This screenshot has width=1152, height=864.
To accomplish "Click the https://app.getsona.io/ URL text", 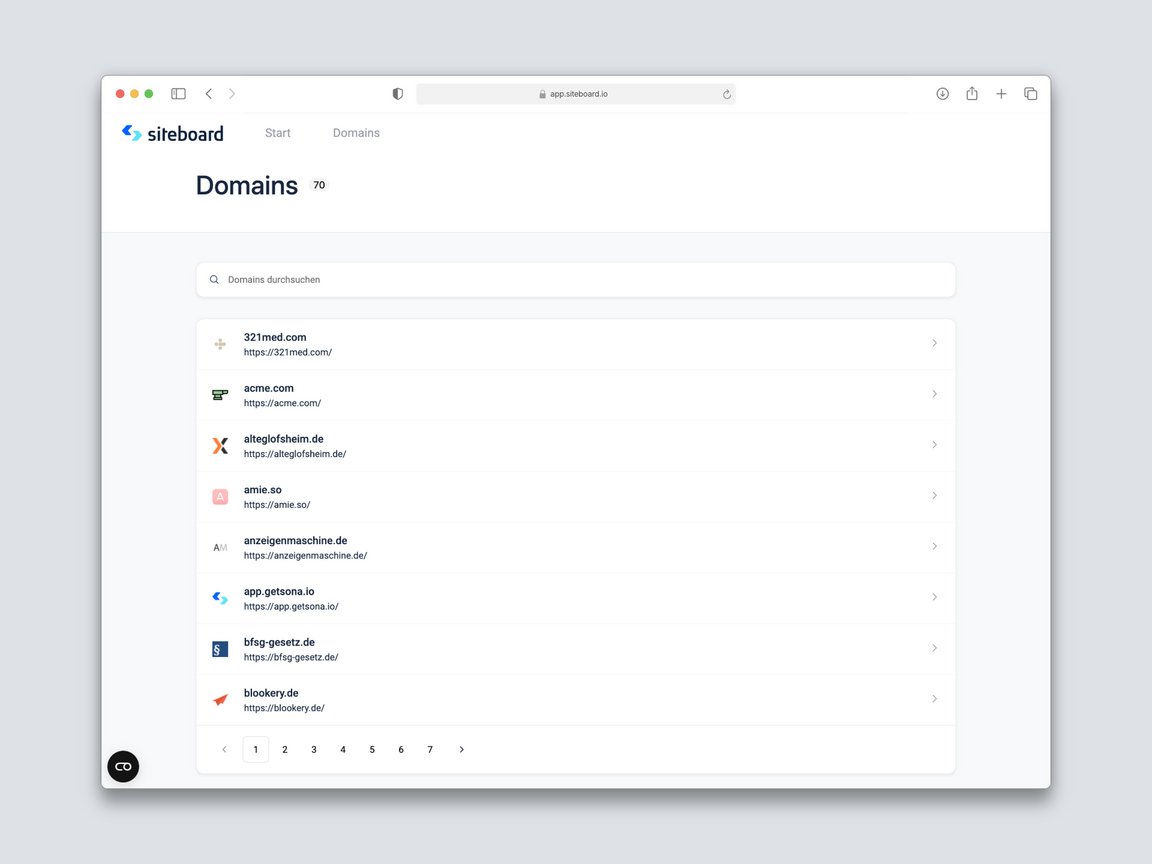I will pos(291,606).
